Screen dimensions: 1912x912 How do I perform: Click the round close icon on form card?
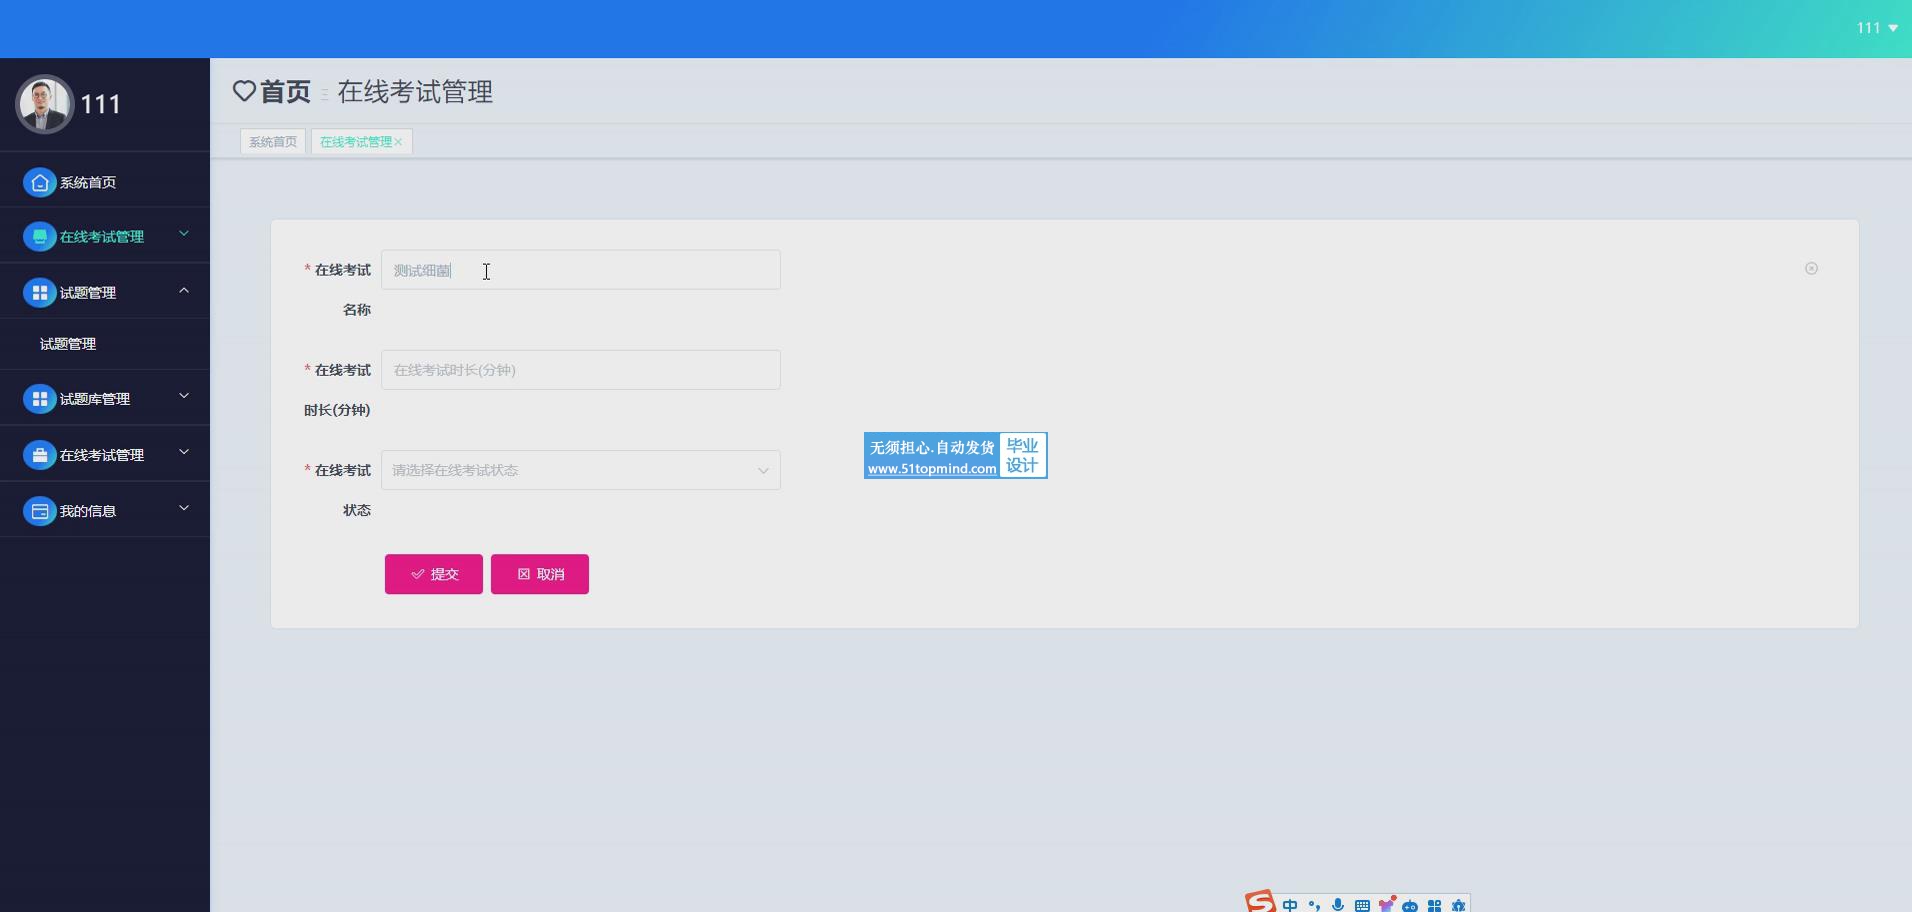click(1811, 268)
